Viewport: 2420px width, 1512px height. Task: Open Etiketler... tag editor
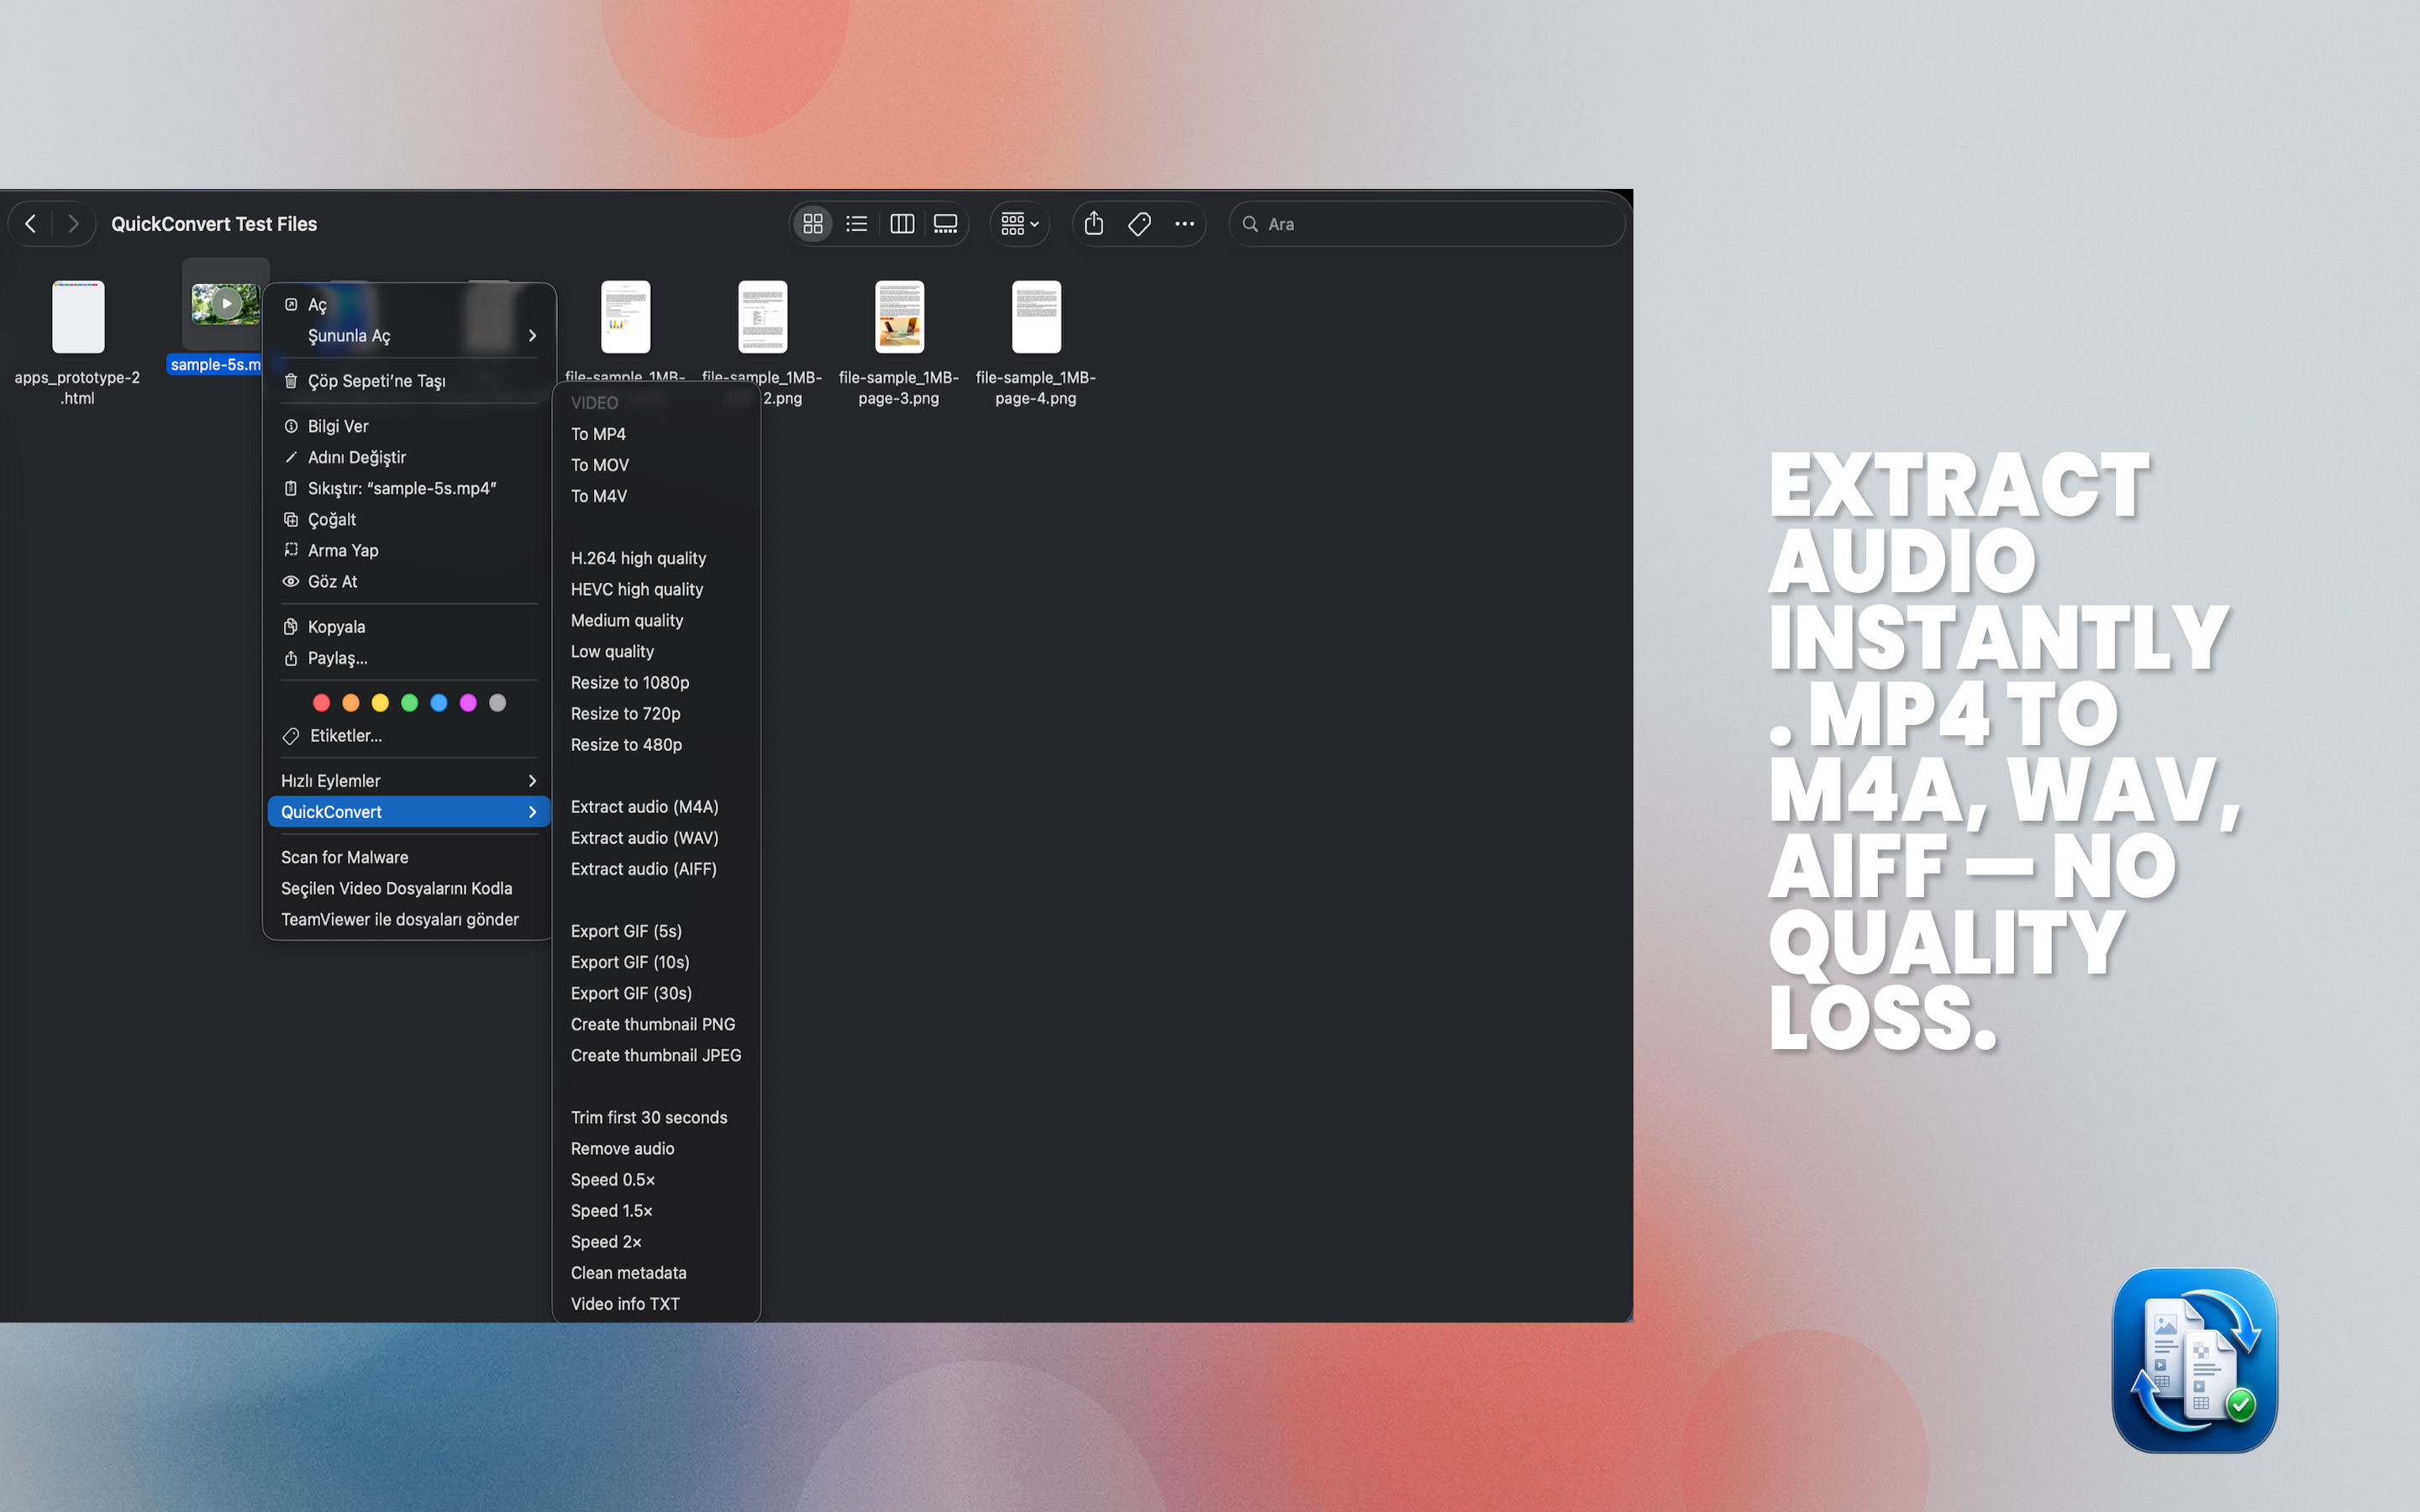pos(409,736)
